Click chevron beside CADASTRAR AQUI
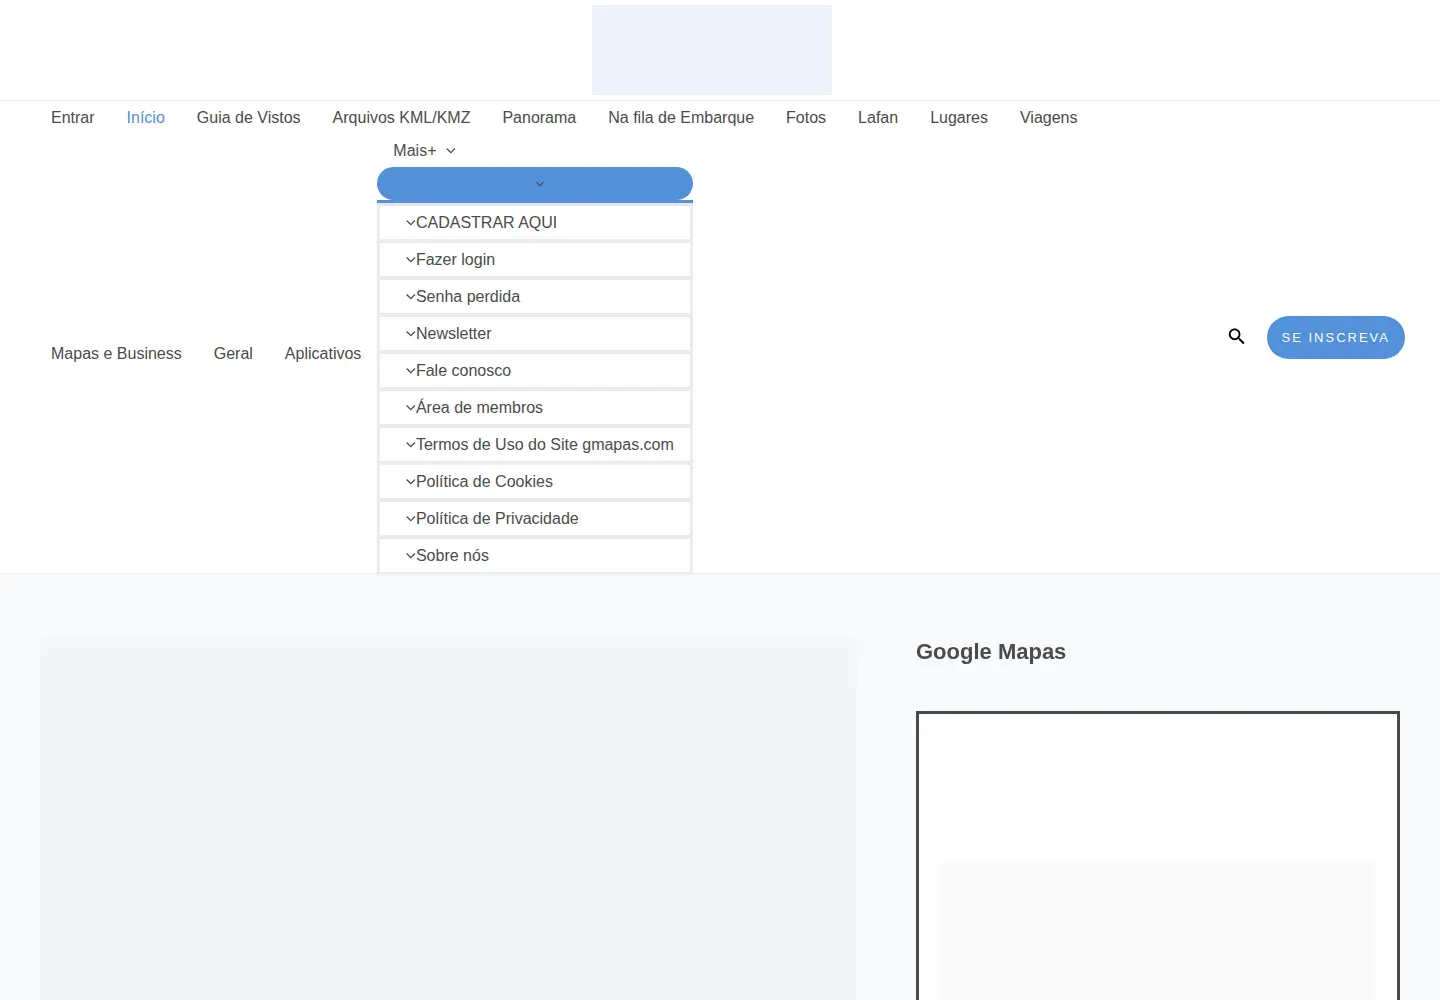 pos(410,223)
